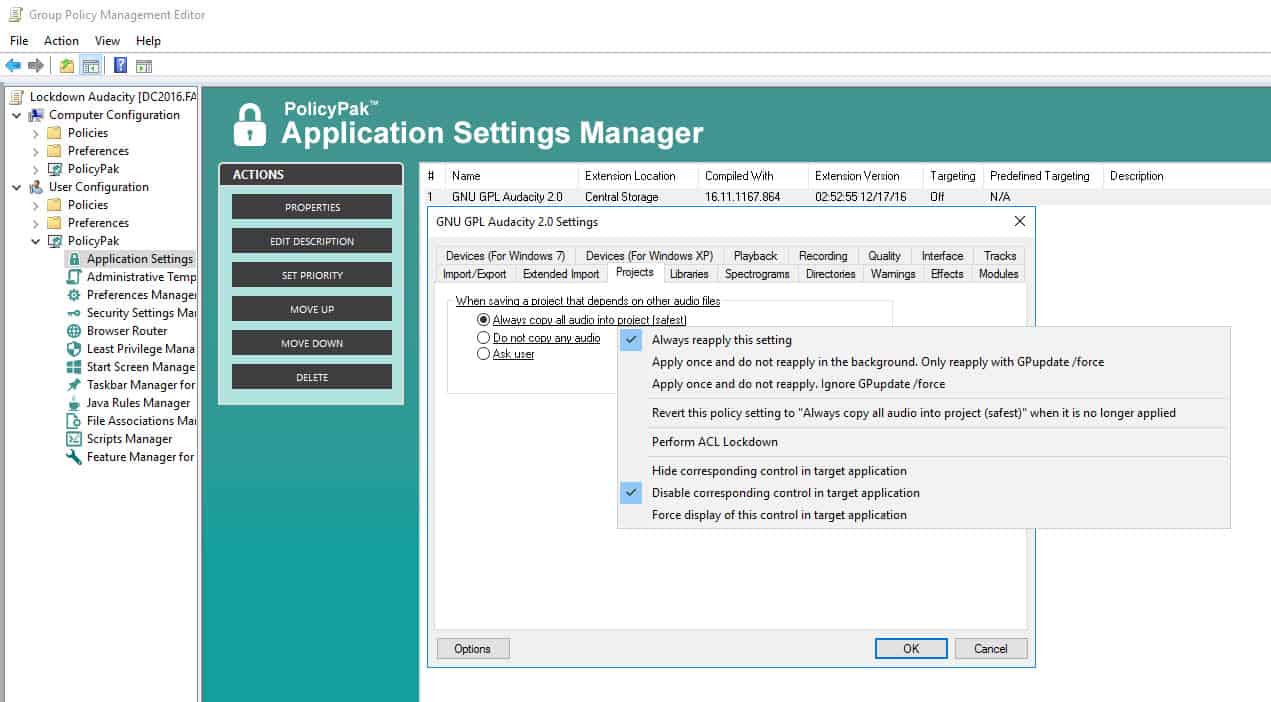Click the Preferences Manager gear icon
This screenshot has width=1271, height=702.
point(73,295)
